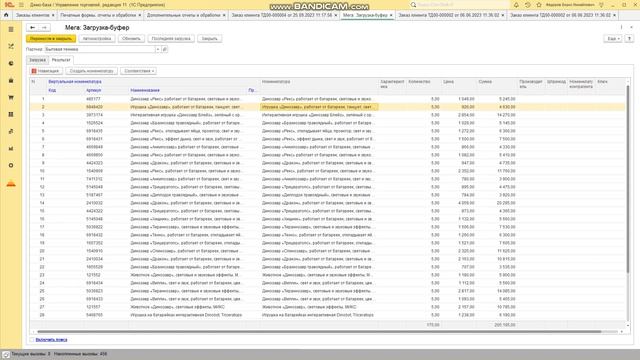
Task: Click the table's horizontal scrollbar
Action: click(x=318, y=331)
